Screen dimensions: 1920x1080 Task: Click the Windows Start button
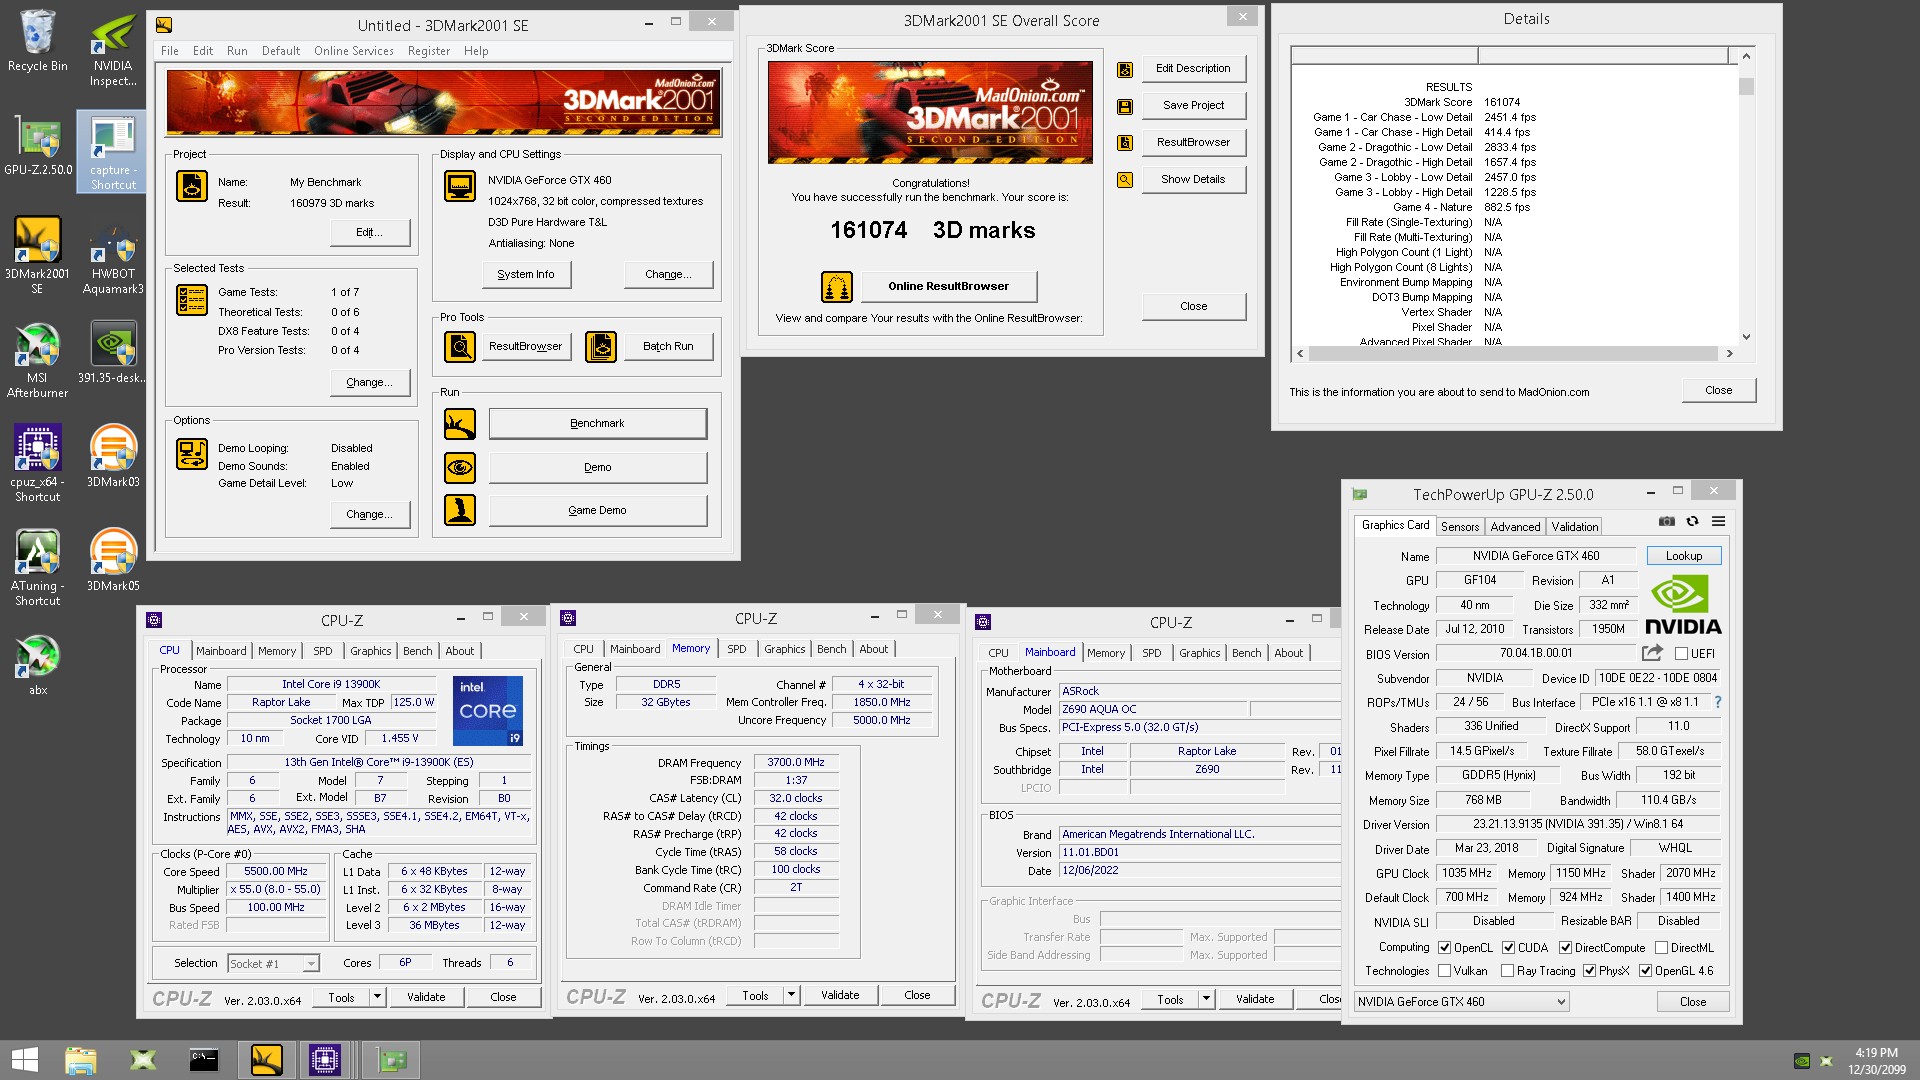point(24,1060)
